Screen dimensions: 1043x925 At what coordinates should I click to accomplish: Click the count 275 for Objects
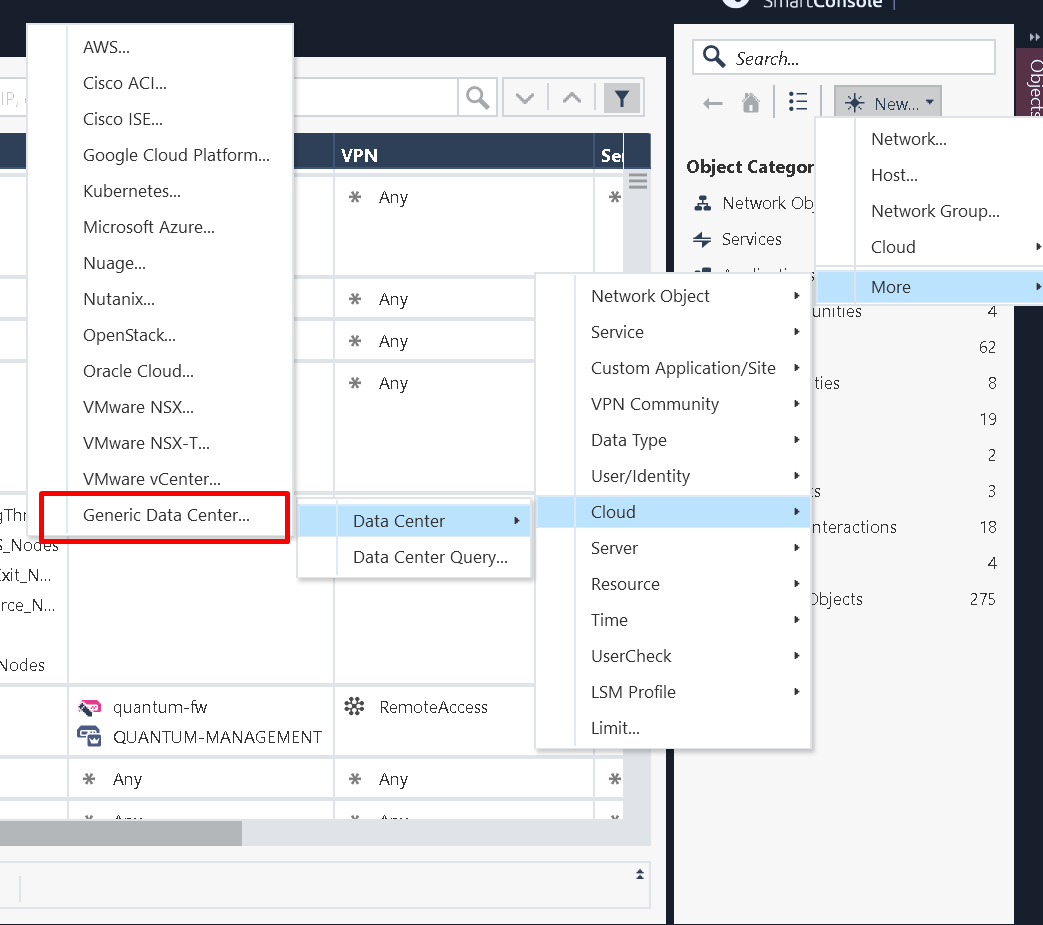point(982,599)
